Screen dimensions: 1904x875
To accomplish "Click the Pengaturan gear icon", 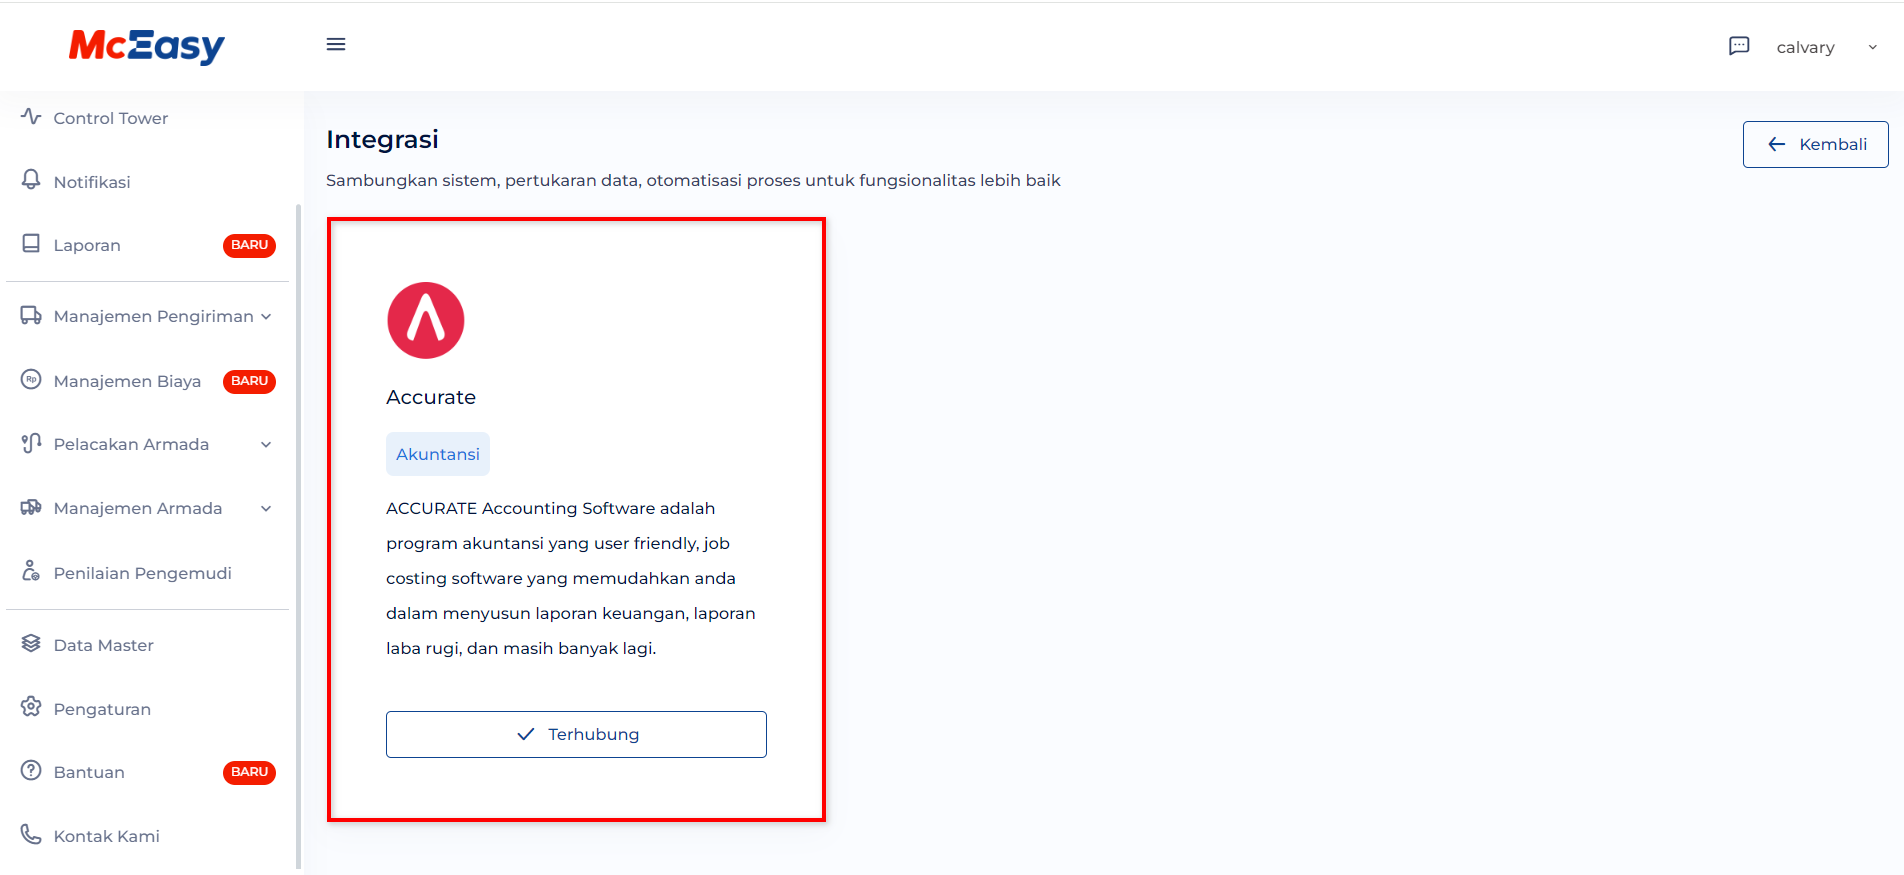I will pyautogui.click(x=31, y=707).
